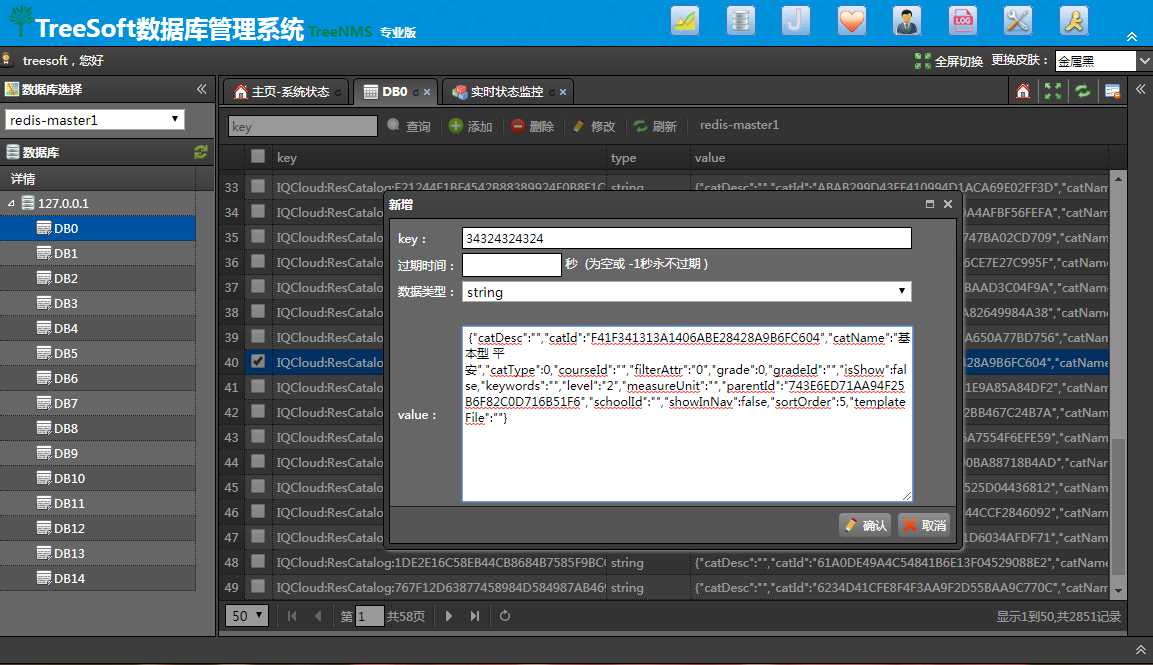Screen dimensions: 1153x665
Task: Click the window layout icon in tab toolbar
Action: pyautogui.click(x=1113, y=91)
